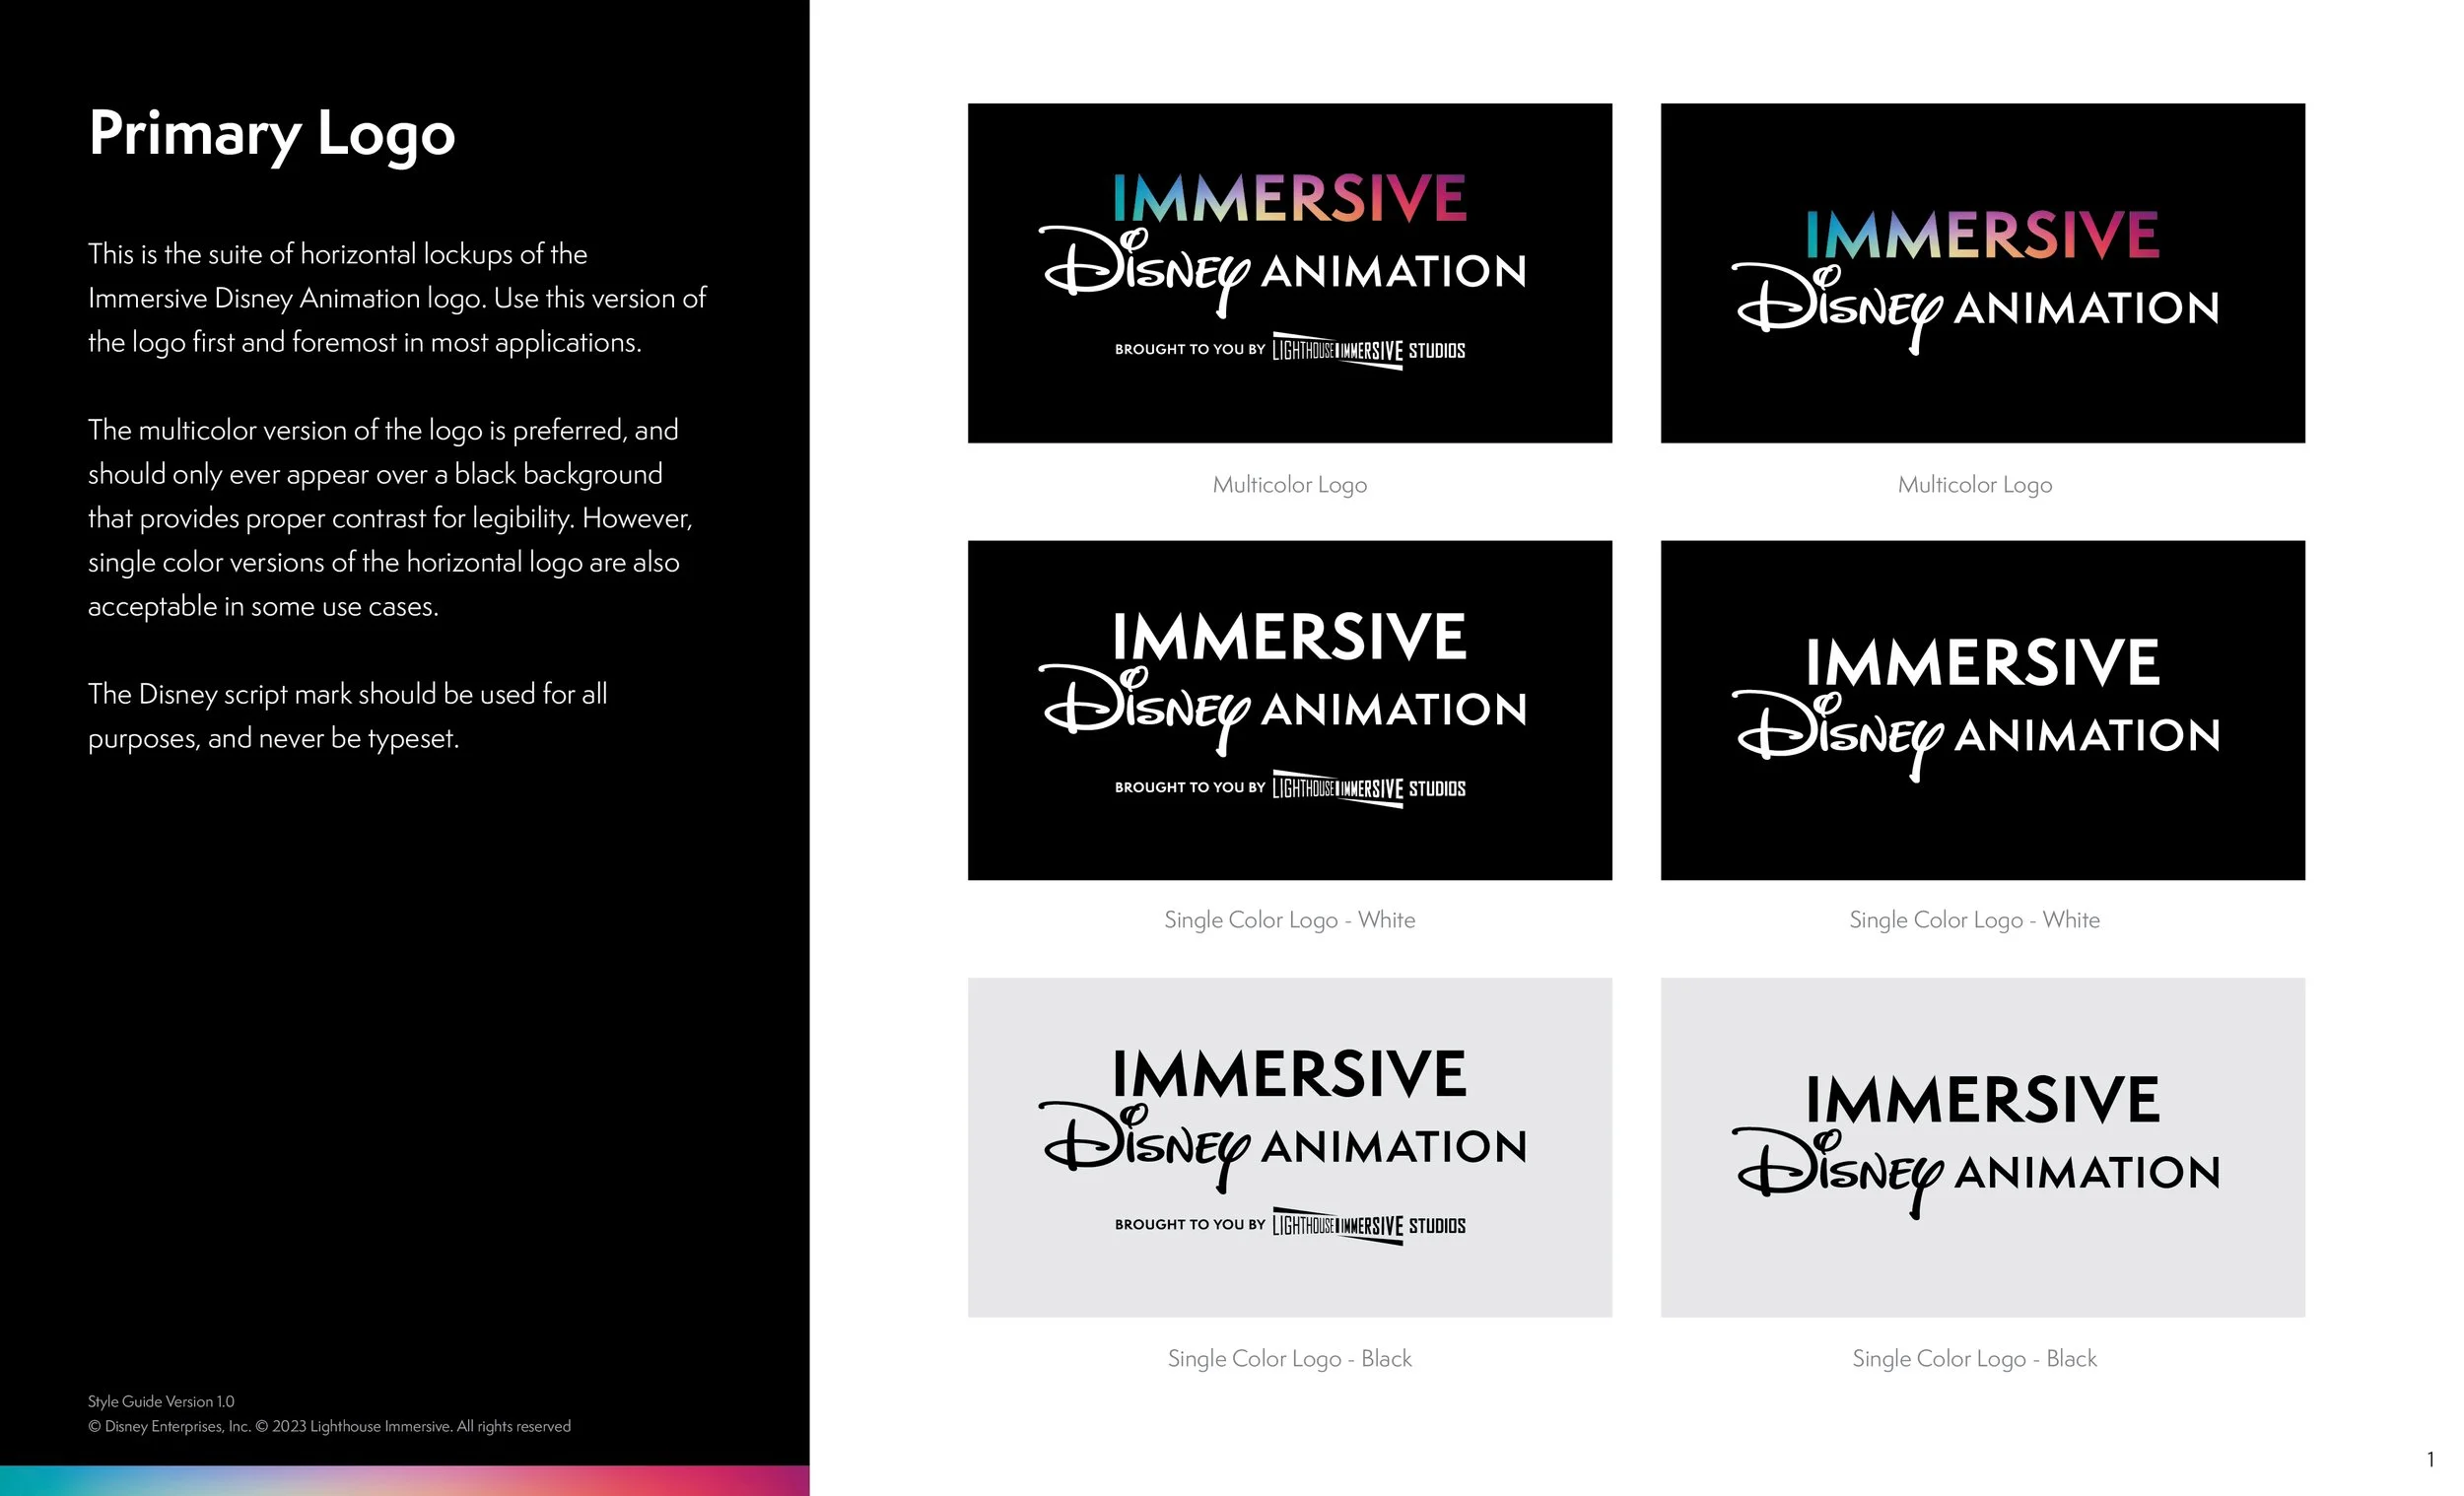The width and height of the screenshot is (2464, 1496).
Task: Click the "Style Guide Version 1.0" footer text
Action: (x=161, y=1401)
